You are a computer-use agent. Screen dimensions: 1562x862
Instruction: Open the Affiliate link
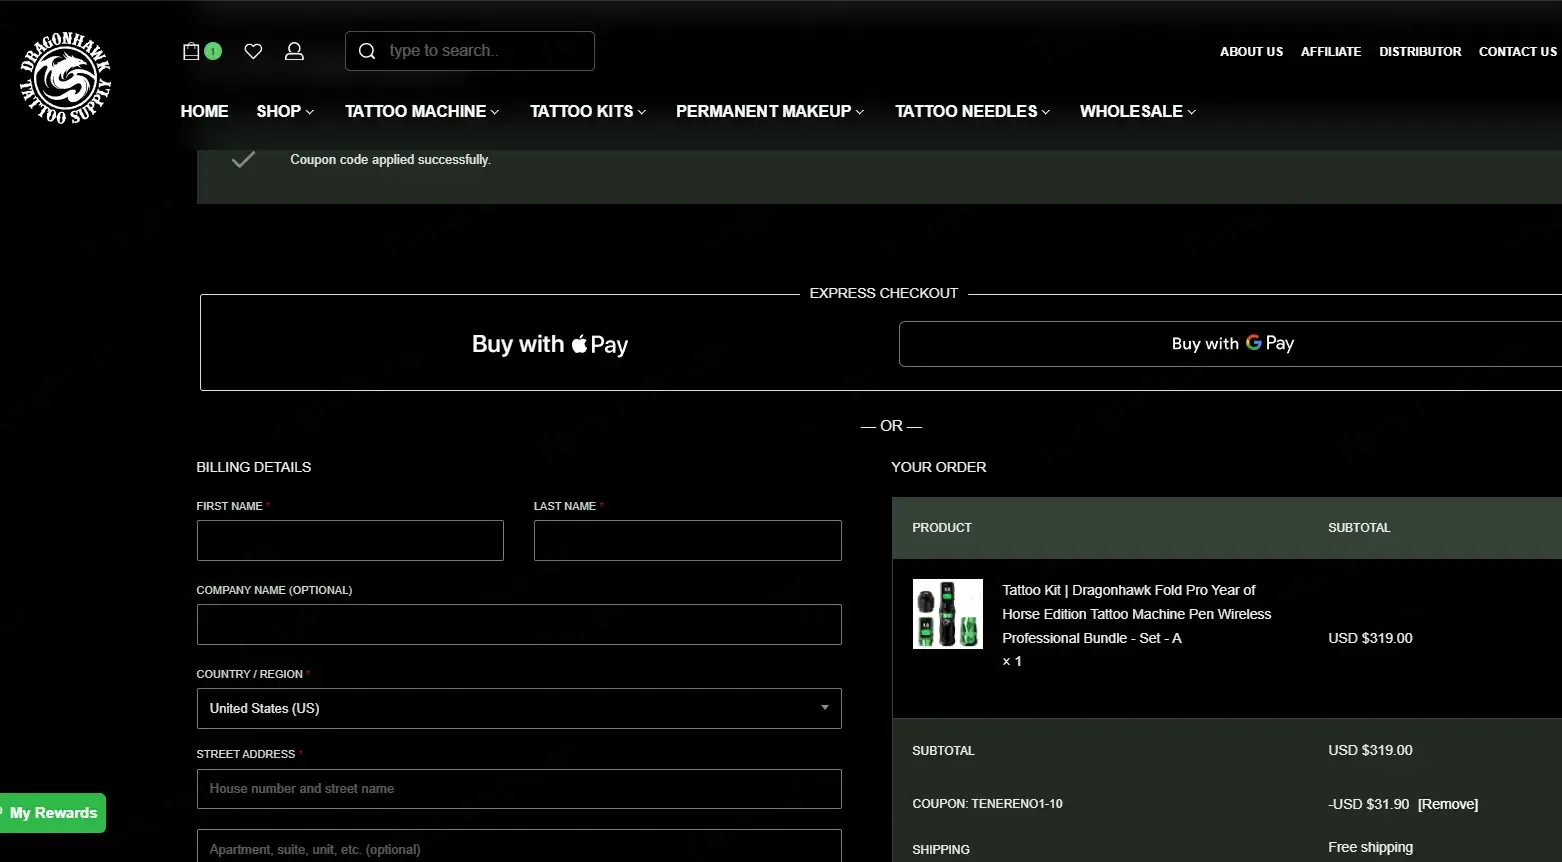[1331, 51]
